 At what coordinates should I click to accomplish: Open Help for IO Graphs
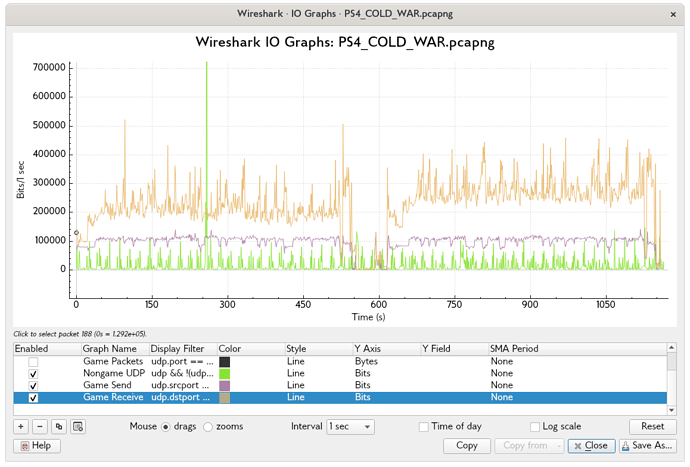point(35,446)
